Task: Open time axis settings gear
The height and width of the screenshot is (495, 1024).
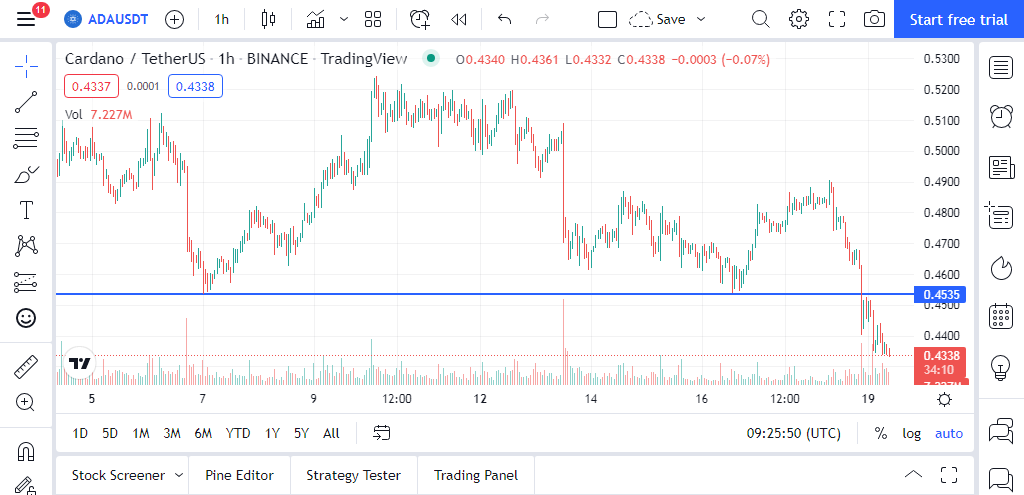Action: tap(944, 399)
